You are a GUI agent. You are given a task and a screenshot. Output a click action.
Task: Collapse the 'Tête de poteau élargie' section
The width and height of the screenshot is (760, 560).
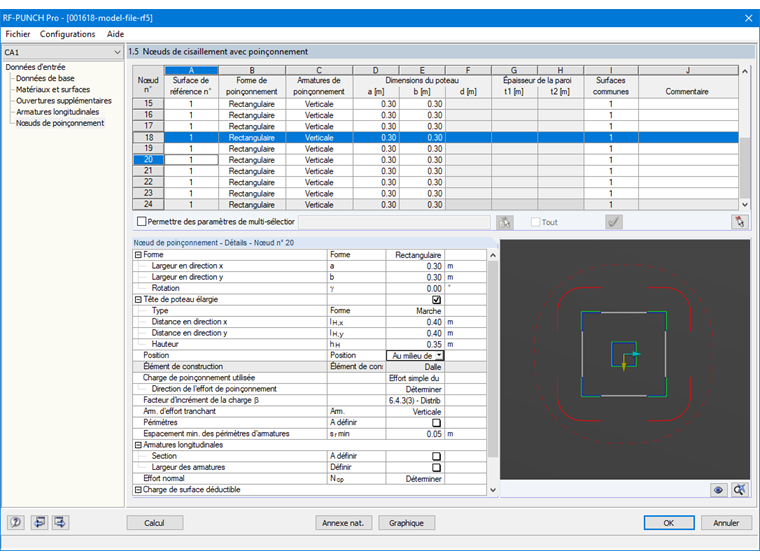[x=138, y=300]
